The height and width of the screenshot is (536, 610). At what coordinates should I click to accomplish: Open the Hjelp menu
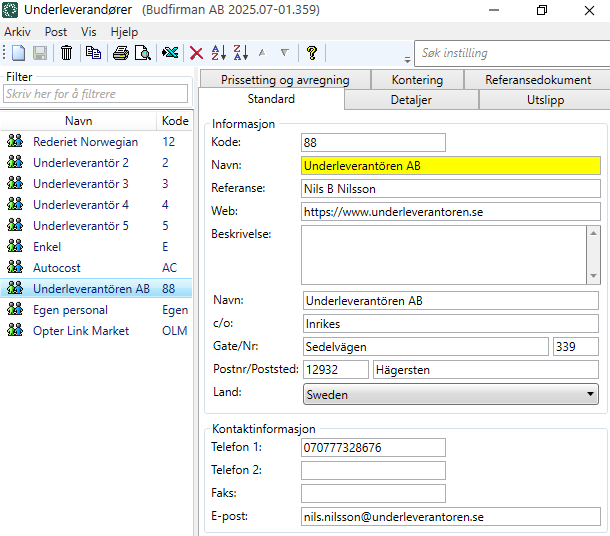(125, 32)
